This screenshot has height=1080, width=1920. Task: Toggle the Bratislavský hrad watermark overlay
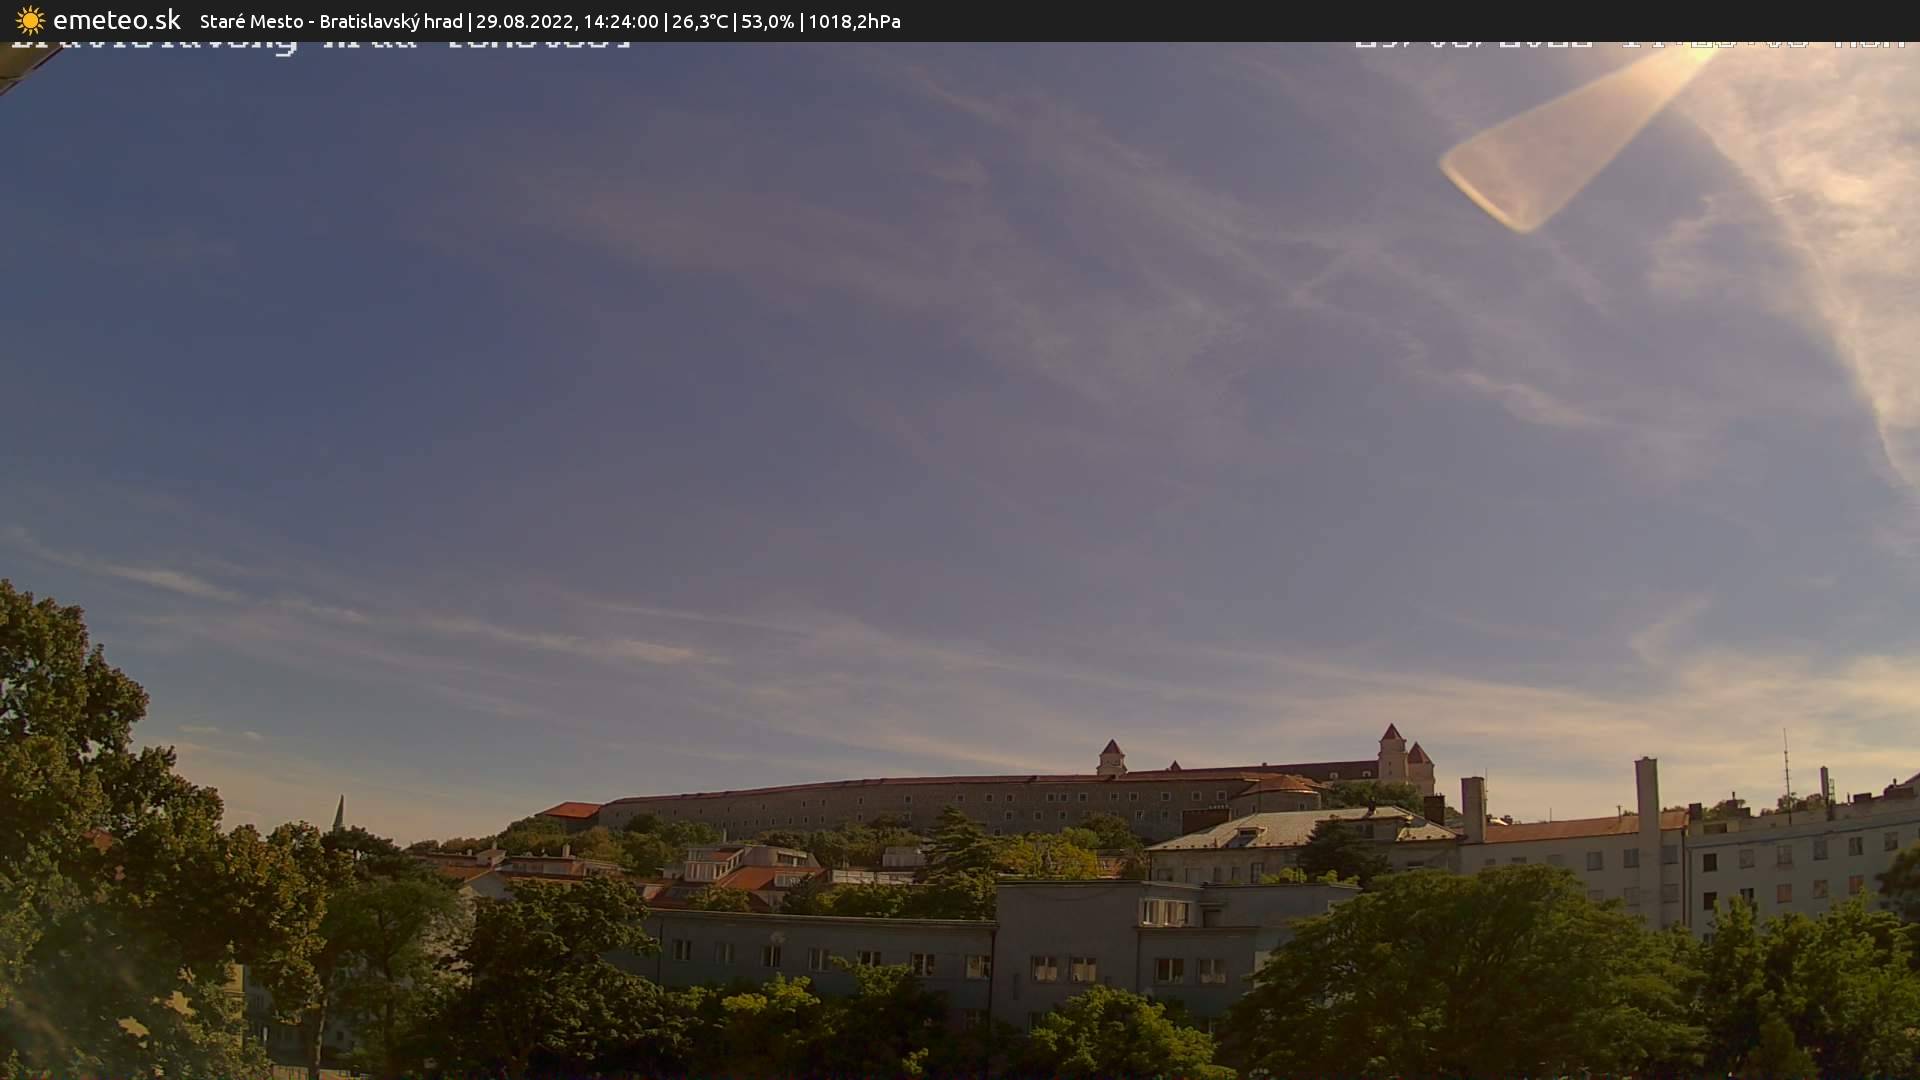(320, 42)
